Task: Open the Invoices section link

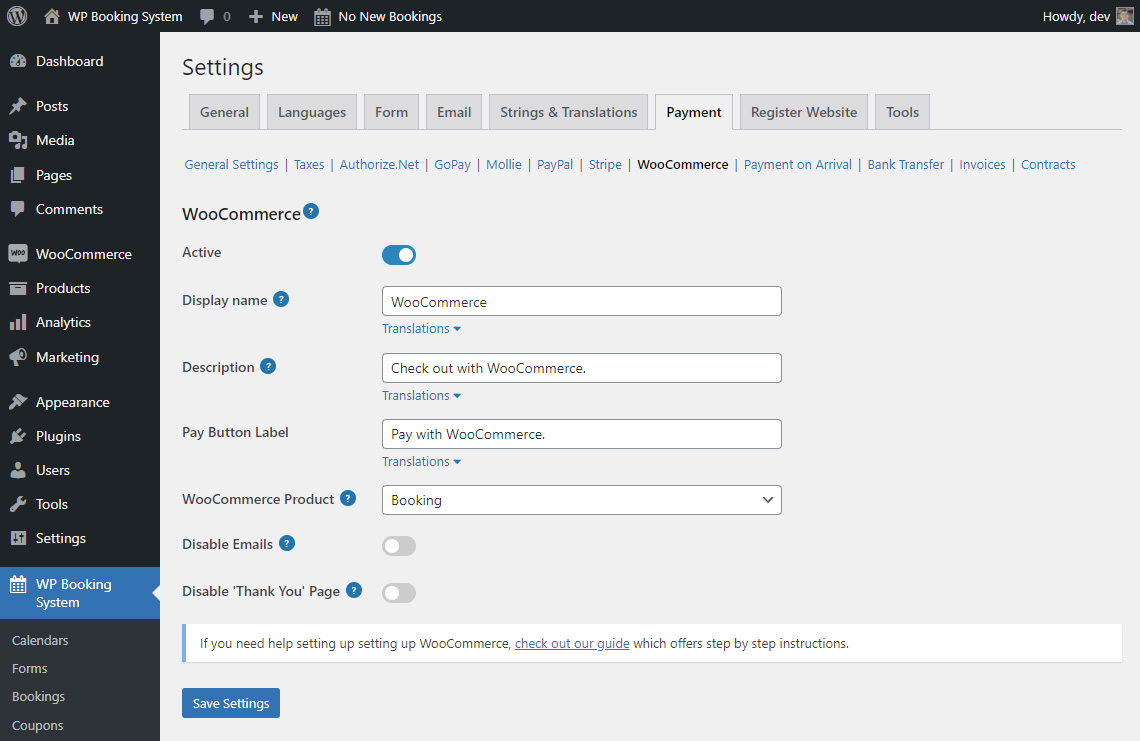Action: pyautogui.click(x=982, y=164)
